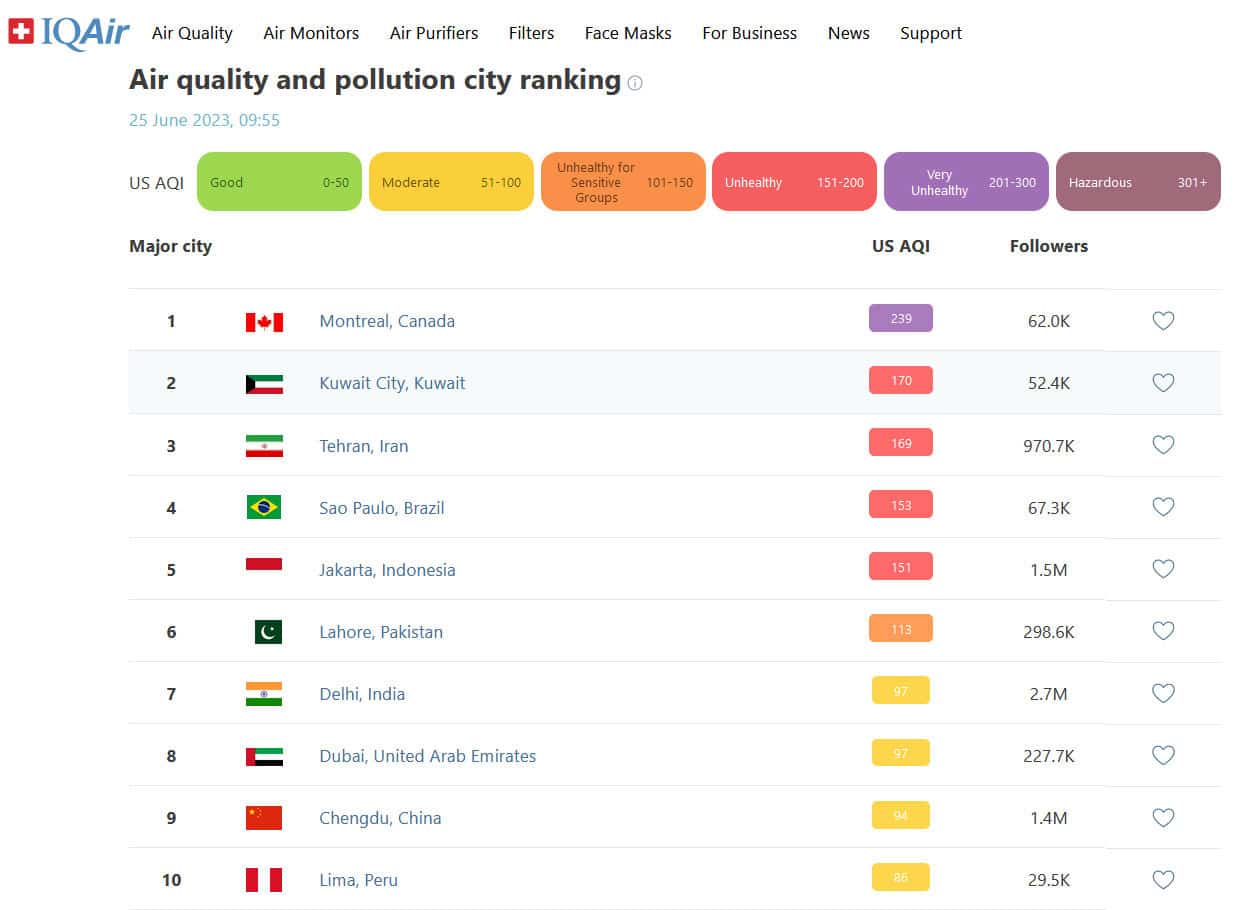The width and height of the screenshot is (1246, 910).
Task: Click the purple 239 AQI badge
Action: click(900, 318)
